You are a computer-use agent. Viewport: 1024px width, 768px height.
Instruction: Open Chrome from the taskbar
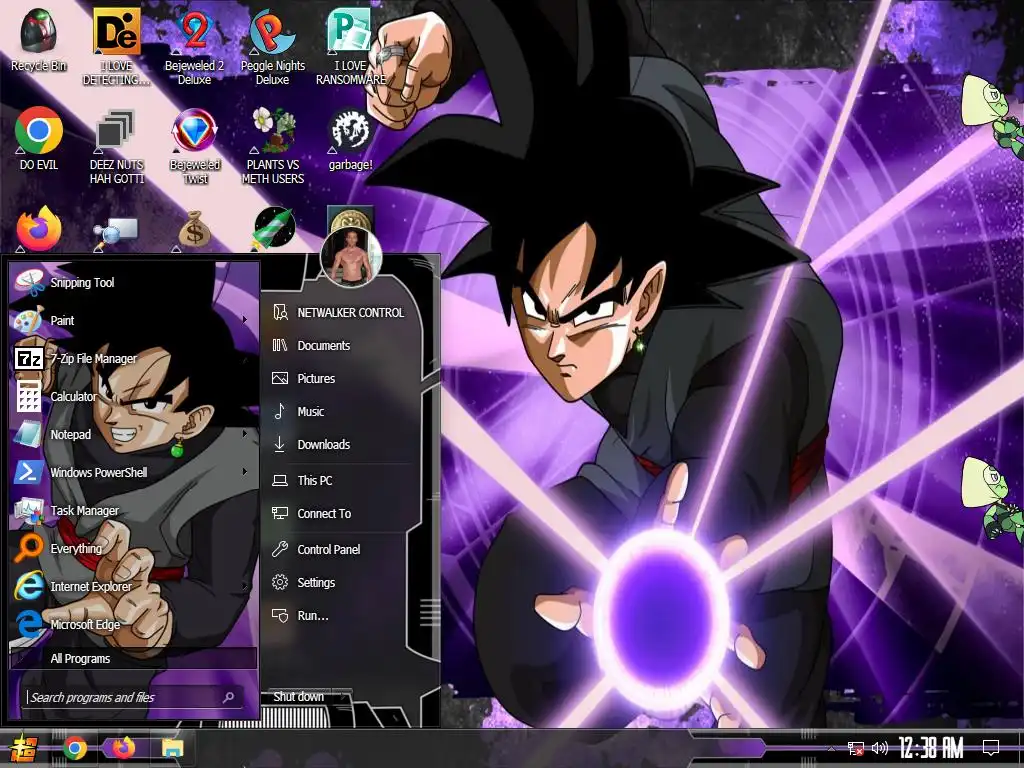[74, 748]
